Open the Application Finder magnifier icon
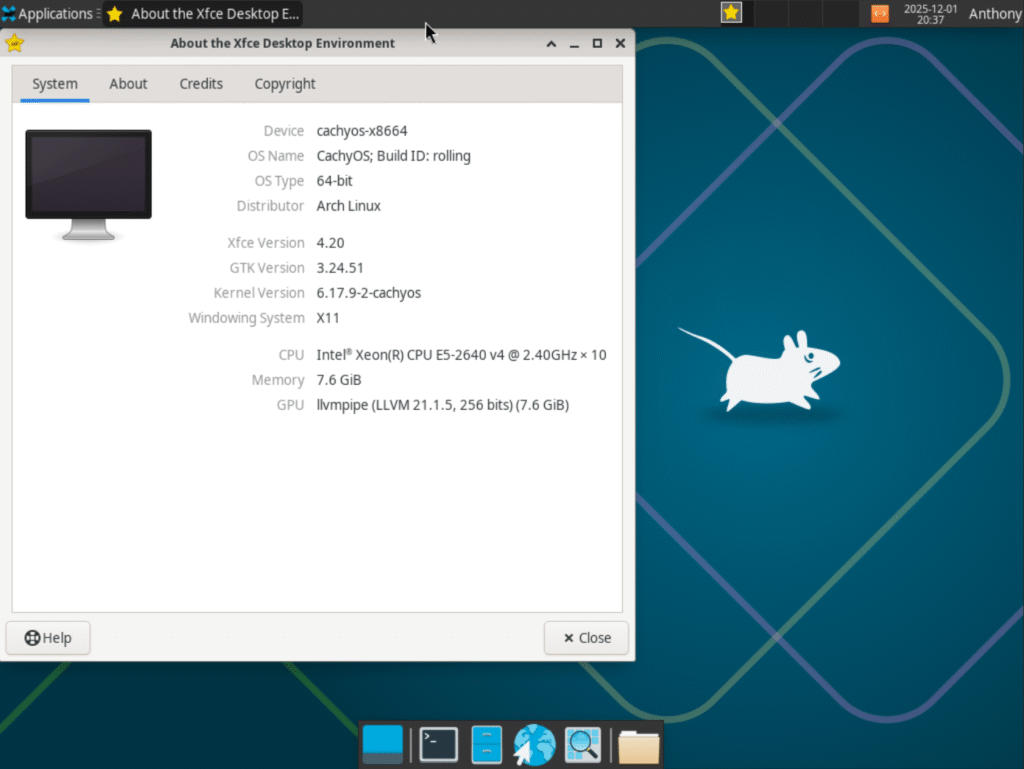This screenshot has height=769, width=1024. (x=582, y=745)
